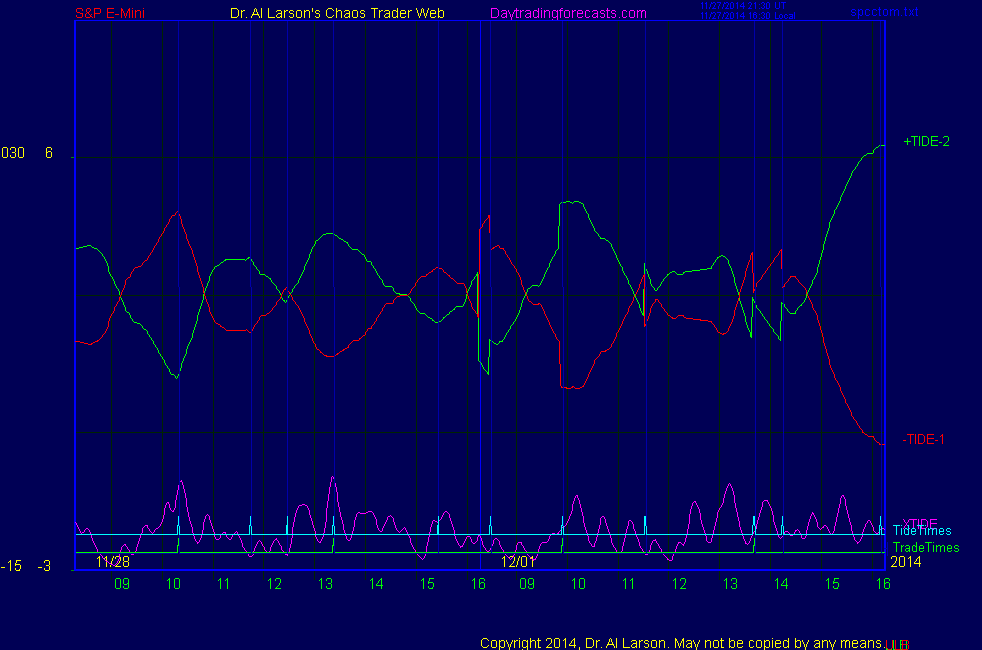Click the 11/28 date marker
The height and width of the screenshot is (650, 982).
[x=113, y=562]
